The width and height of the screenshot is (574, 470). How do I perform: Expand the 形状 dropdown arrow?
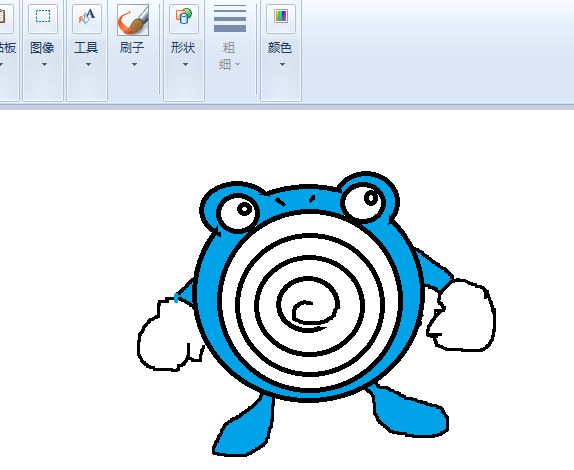(185, 65)
